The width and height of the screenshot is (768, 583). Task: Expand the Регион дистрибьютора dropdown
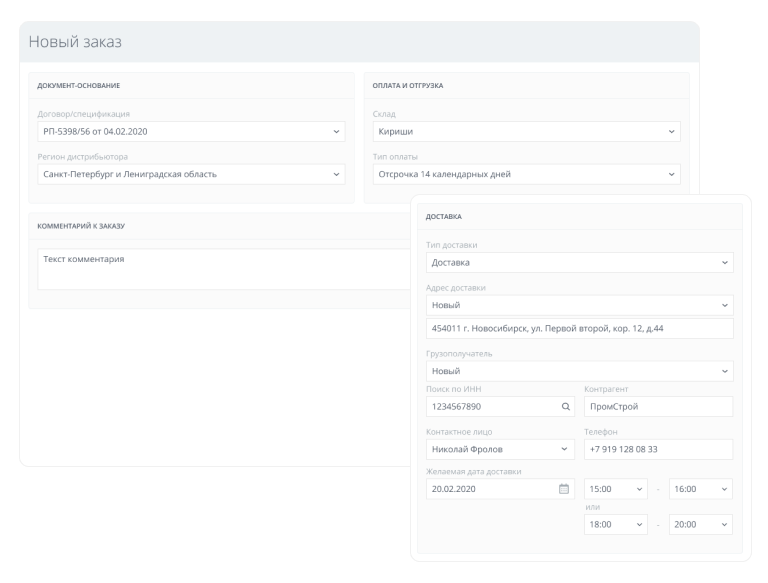[x=191, y=174]
